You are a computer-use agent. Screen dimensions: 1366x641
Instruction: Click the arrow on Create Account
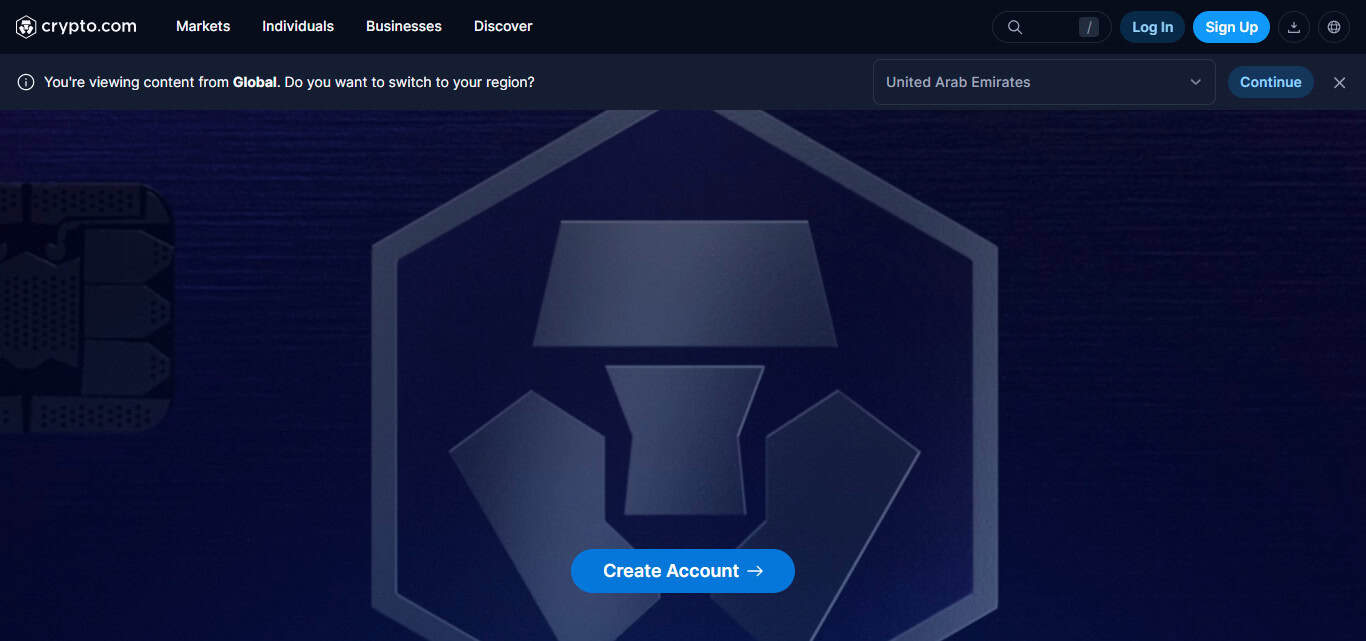point(755,571)
